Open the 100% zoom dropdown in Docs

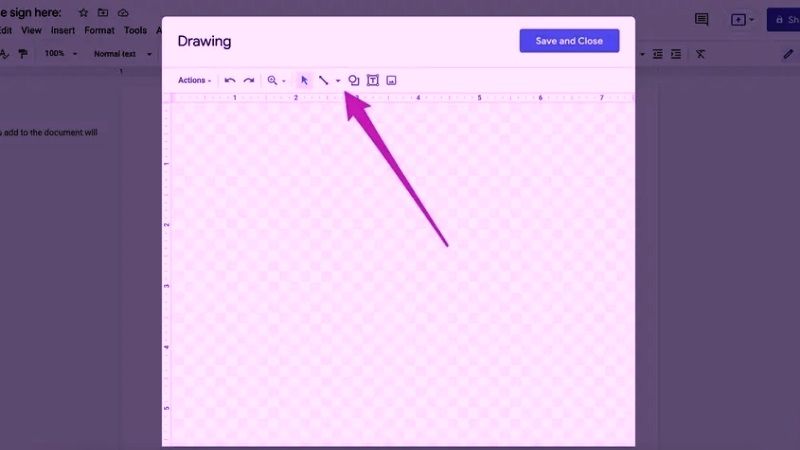61,54
